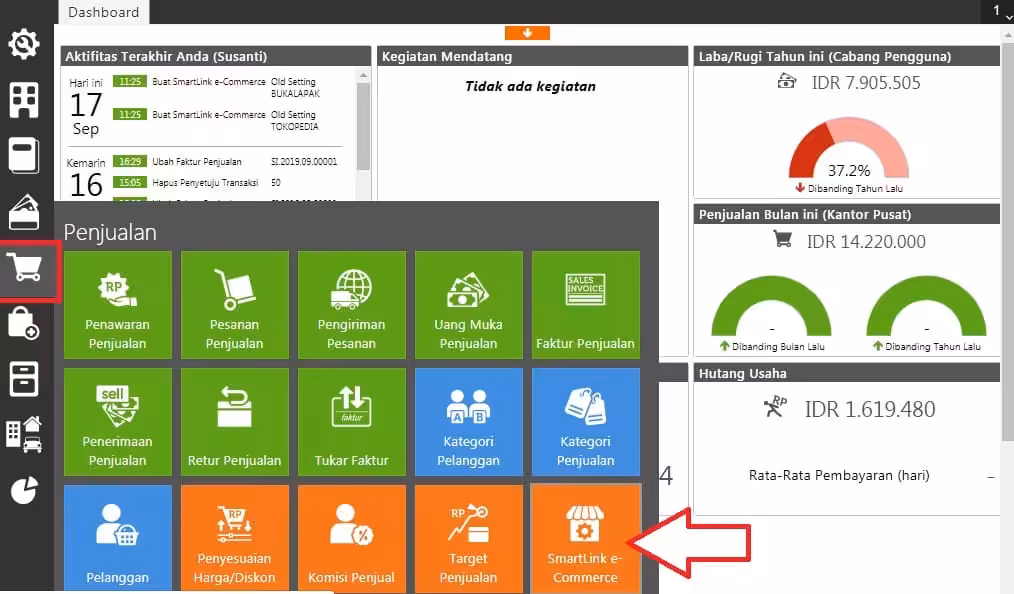The width and height of the screenshot is (1014, 594).
Task: Open the inventory cabinet sidebar icon
Action: [x=23, y=379]
